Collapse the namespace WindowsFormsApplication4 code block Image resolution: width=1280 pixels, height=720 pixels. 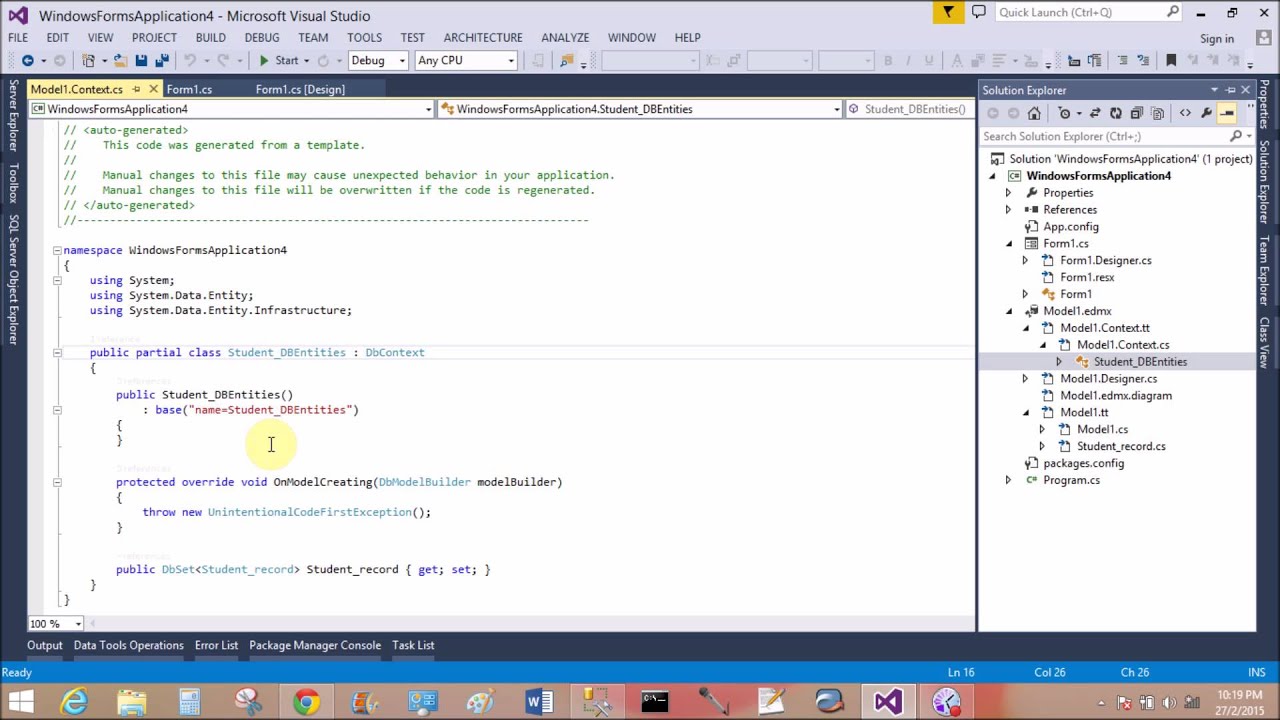pyautogui.click(x=57, y=251)
